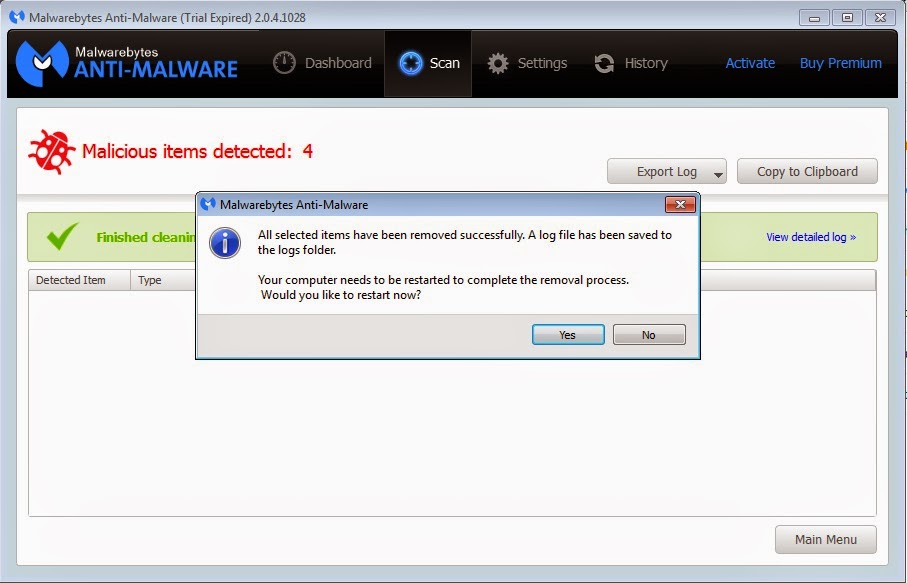Click Copy to Clipboard button

click(x=807, y=171)
